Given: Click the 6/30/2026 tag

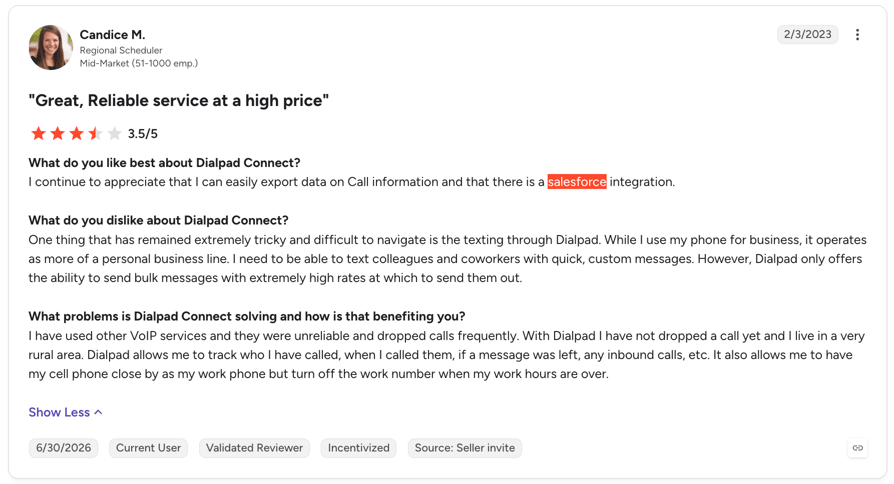Looking at the screenshot, I should coord(63,448).
